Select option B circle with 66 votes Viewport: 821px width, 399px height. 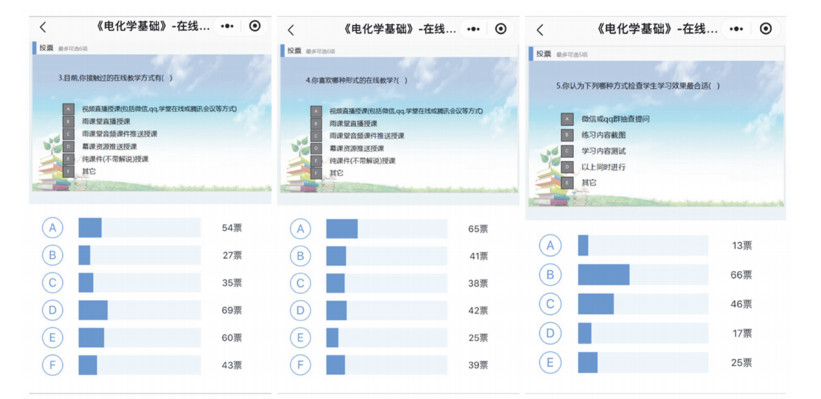(x=550, y=274)
